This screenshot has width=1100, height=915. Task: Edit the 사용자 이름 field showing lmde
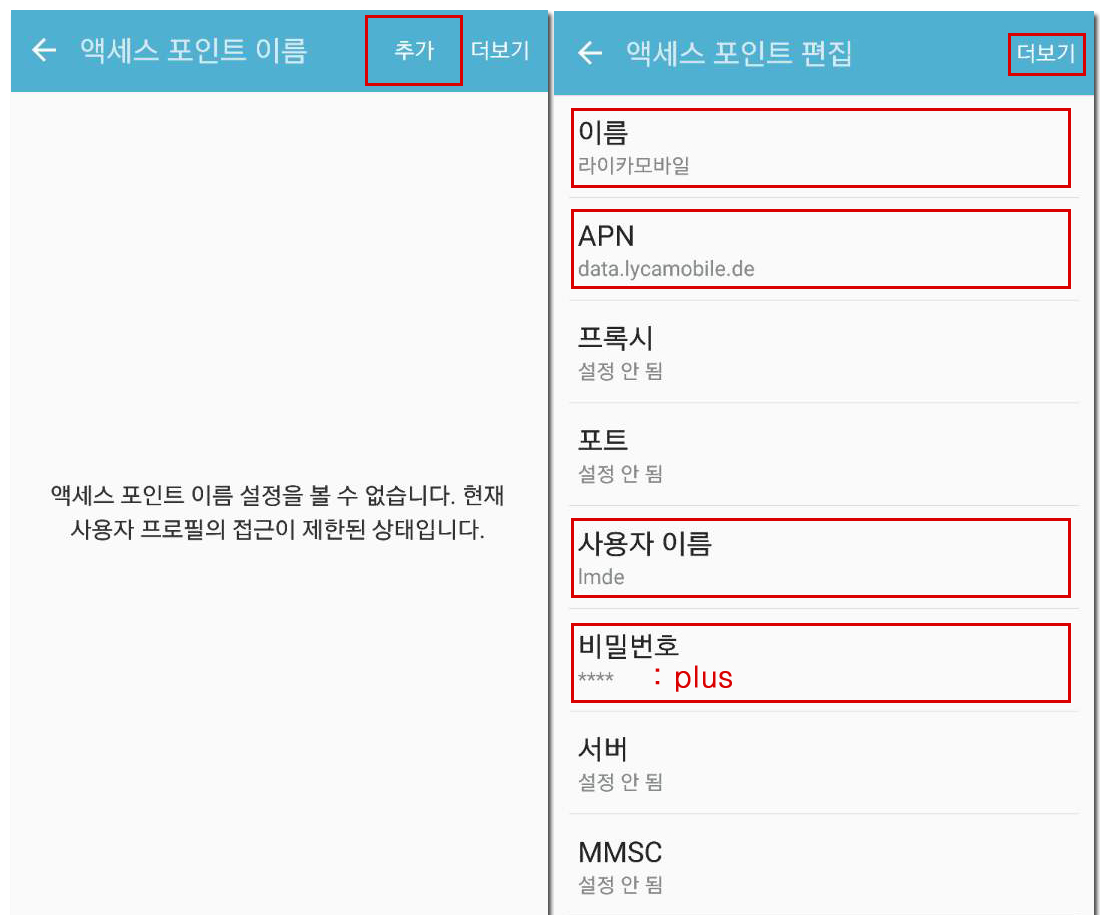(x=821, y=558)
